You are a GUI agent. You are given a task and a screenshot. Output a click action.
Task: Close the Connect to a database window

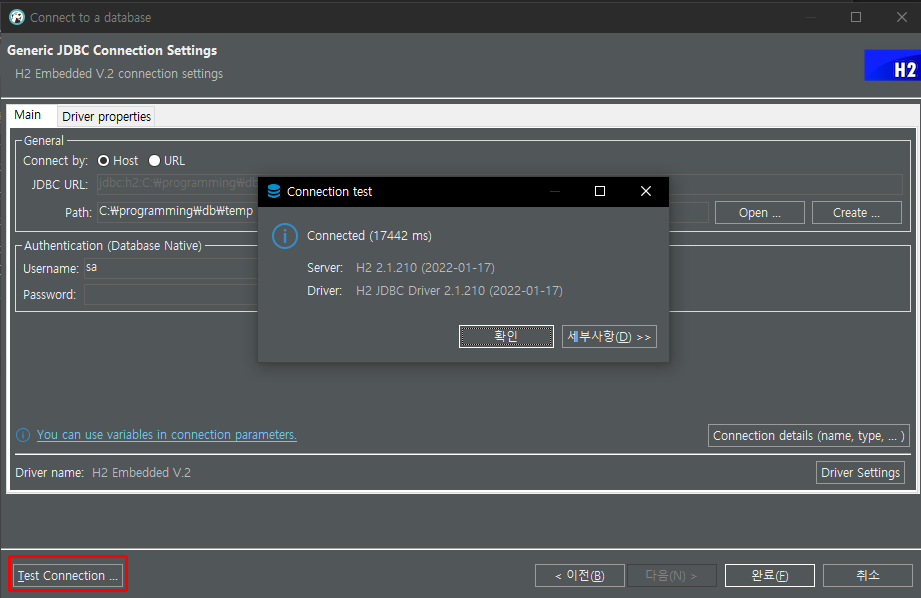point(902,17)
